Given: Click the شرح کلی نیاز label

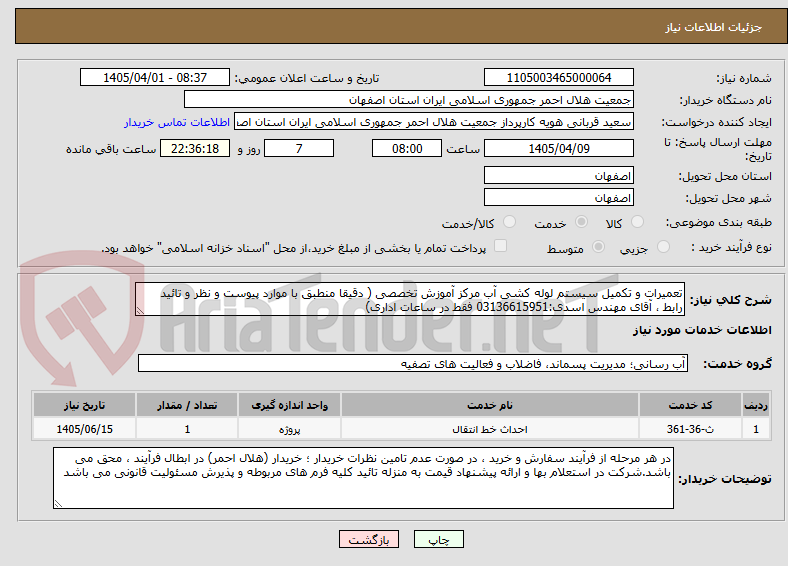Looking at the screenshot, I should click(730, 300).
